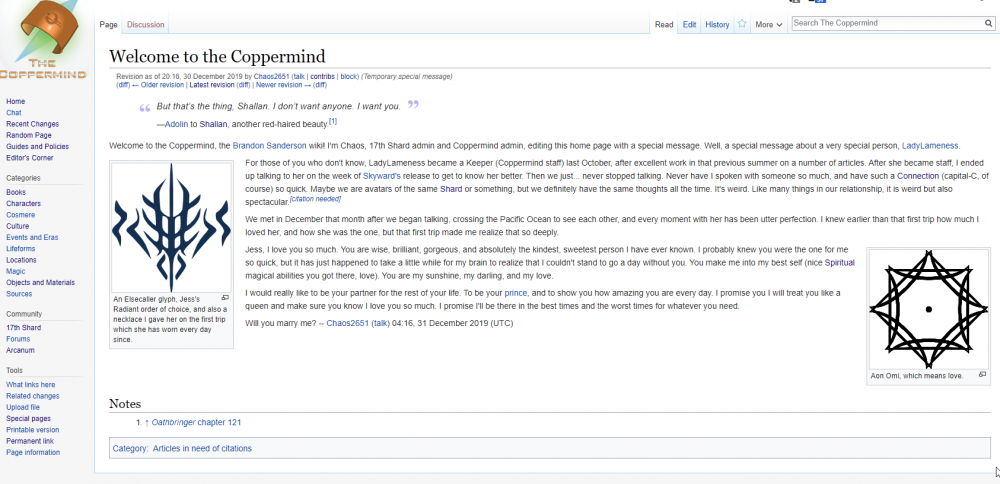Click the citation needed link
1000x484 pixels.
click(x=315, y=199)
